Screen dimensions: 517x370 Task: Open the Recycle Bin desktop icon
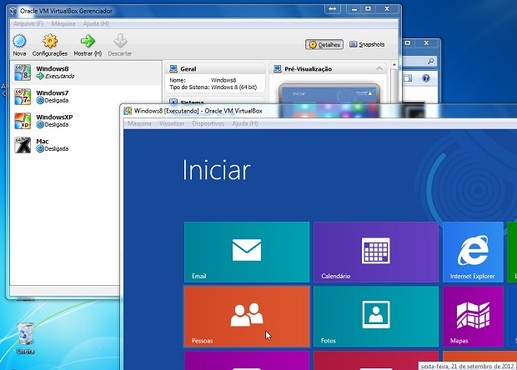click(25, 337)
